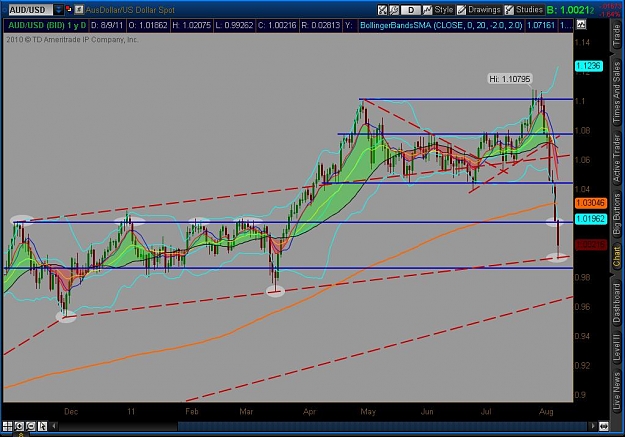Open the Style menu
This screenshot has width=625, height=437.
pos(443,10)
